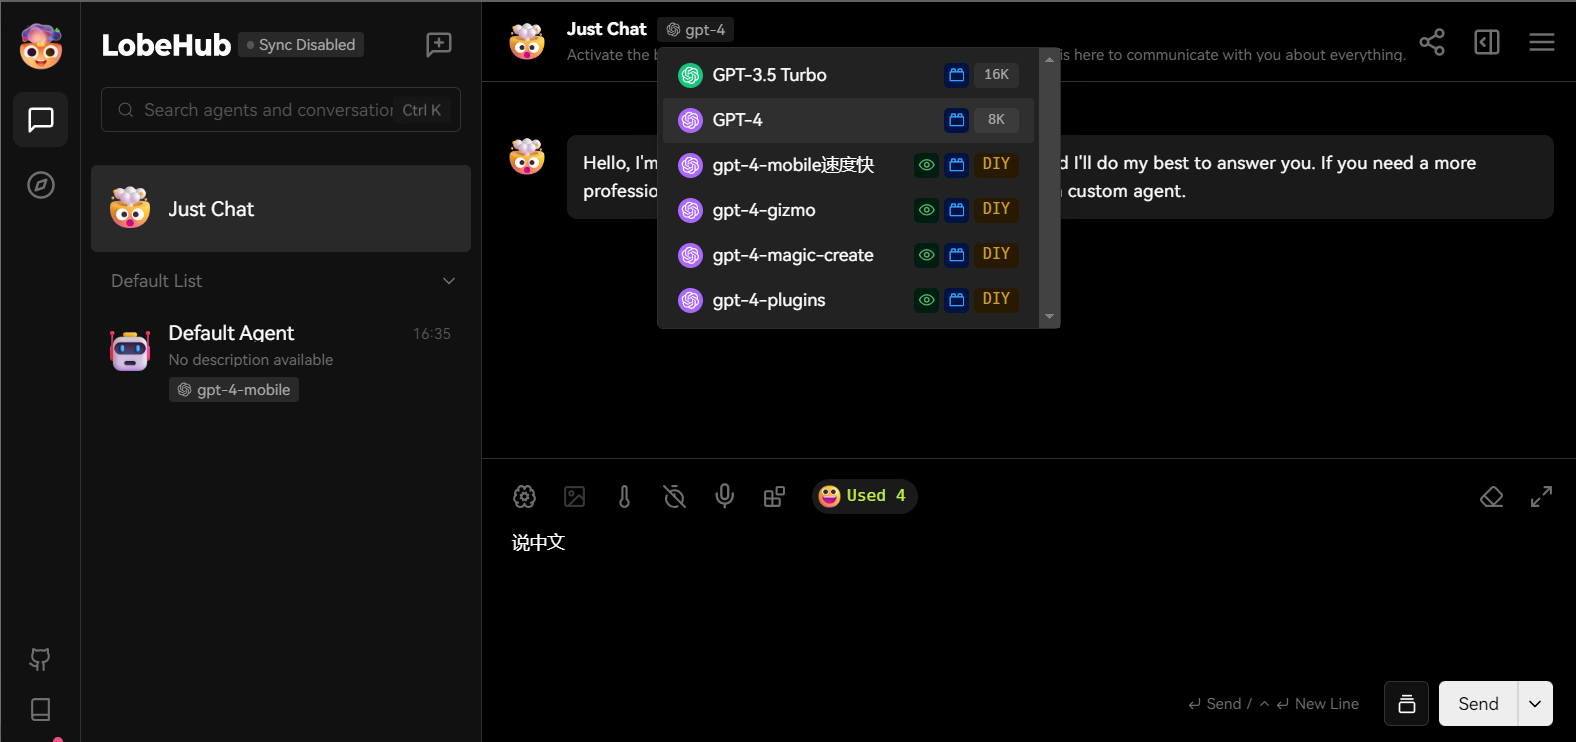Select GPT-3.5 Turbo model

point(848,75)
